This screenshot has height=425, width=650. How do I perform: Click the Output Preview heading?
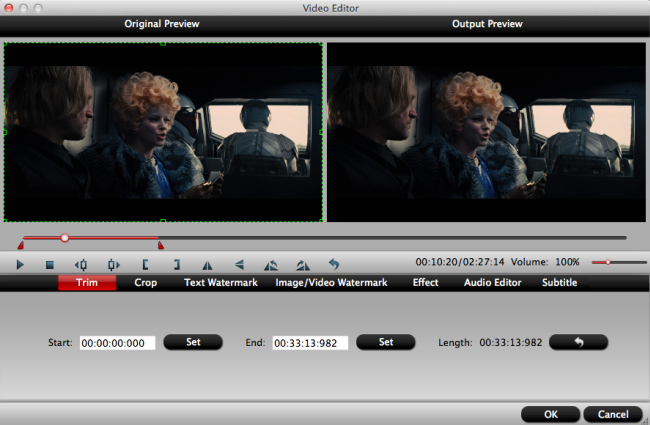coord(487,24)
